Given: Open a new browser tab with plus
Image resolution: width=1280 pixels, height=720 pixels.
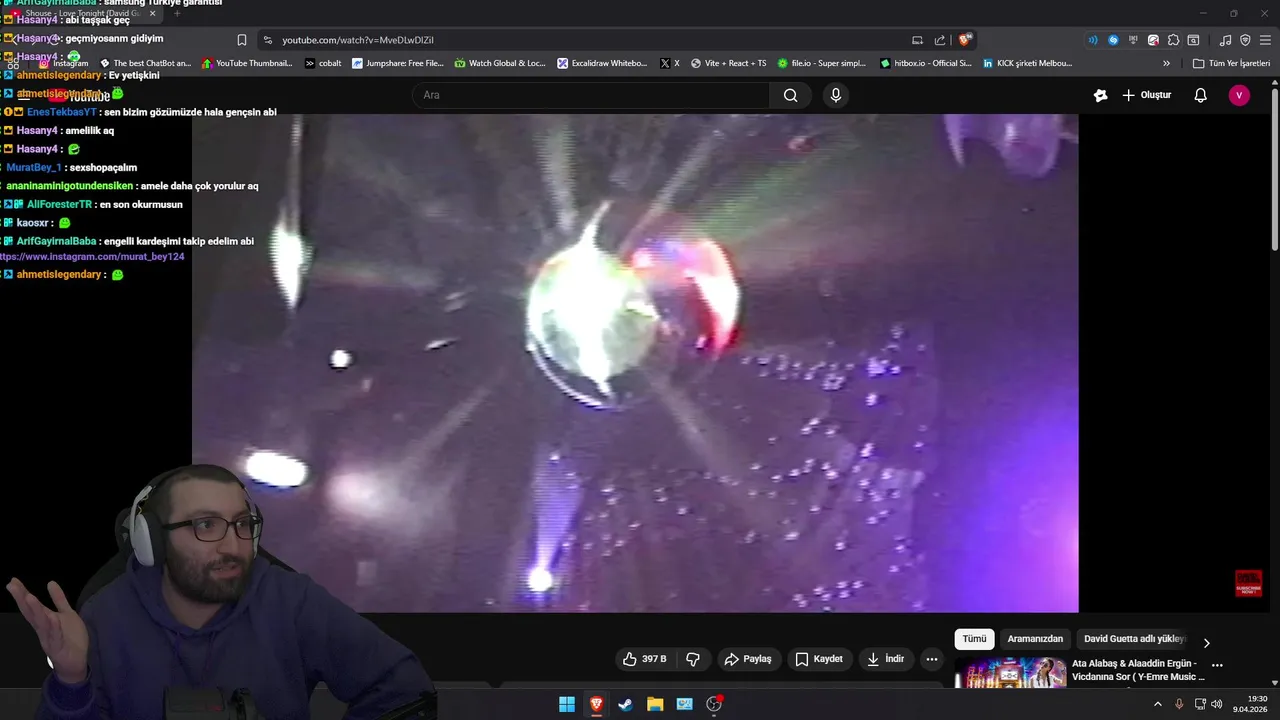Looking at the screenshot, I should (x=177, y=13).
